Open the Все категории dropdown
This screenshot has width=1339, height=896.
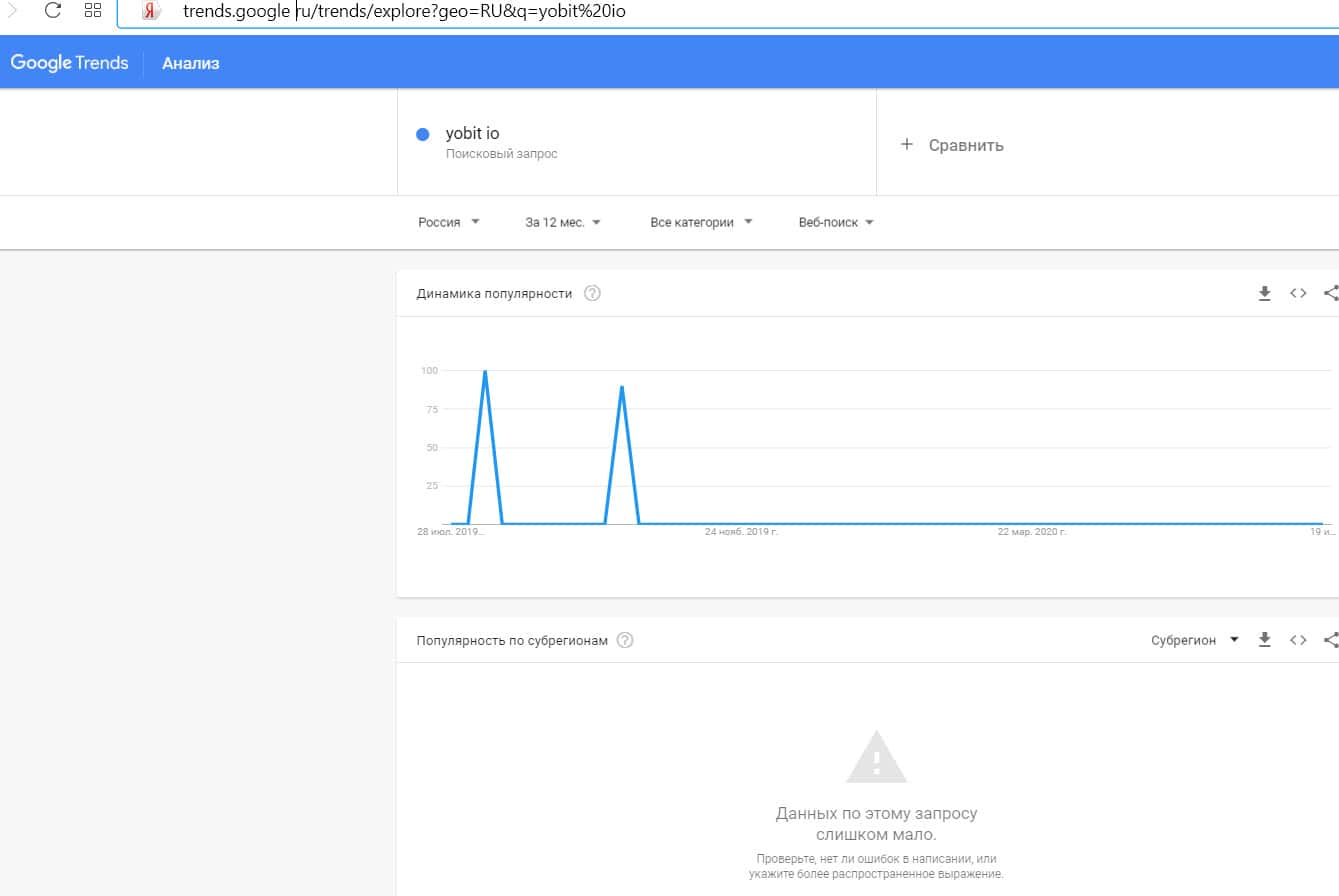pos(701,222)
